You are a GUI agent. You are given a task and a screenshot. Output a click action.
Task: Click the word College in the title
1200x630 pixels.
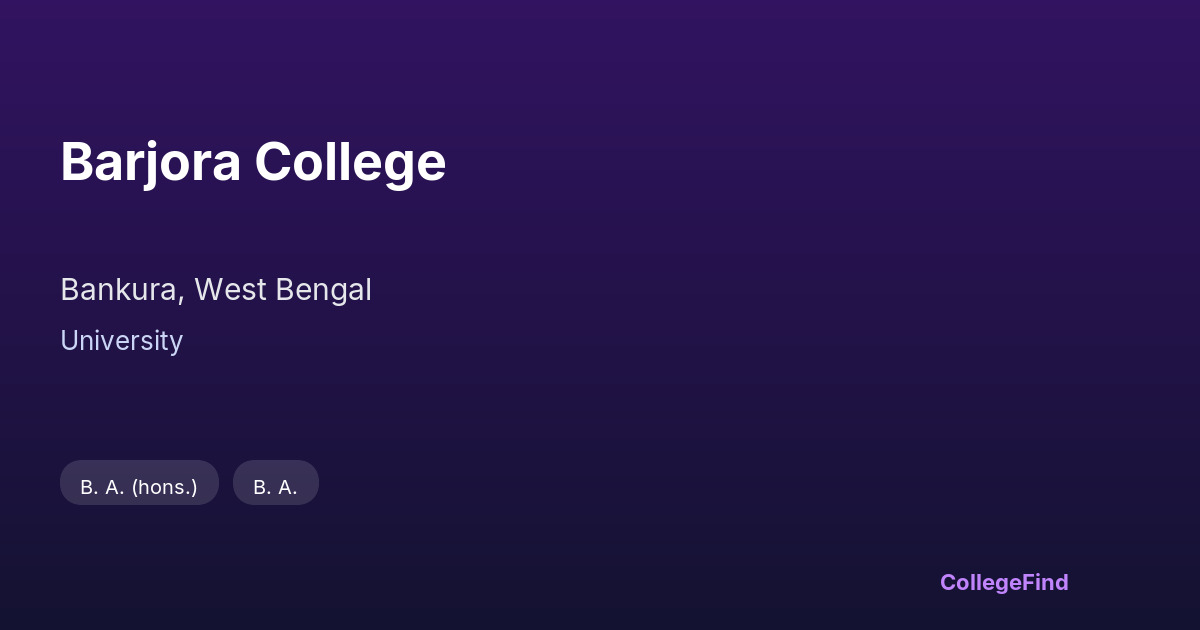pos(350,162)
